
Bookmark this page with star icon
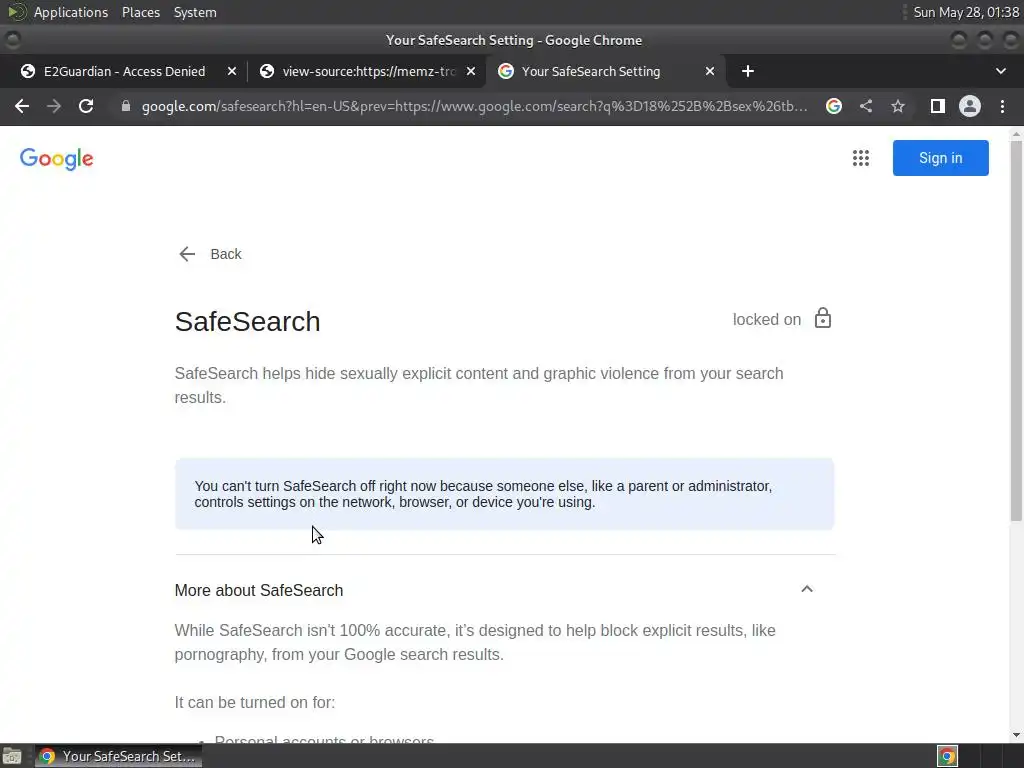(898, 106)
